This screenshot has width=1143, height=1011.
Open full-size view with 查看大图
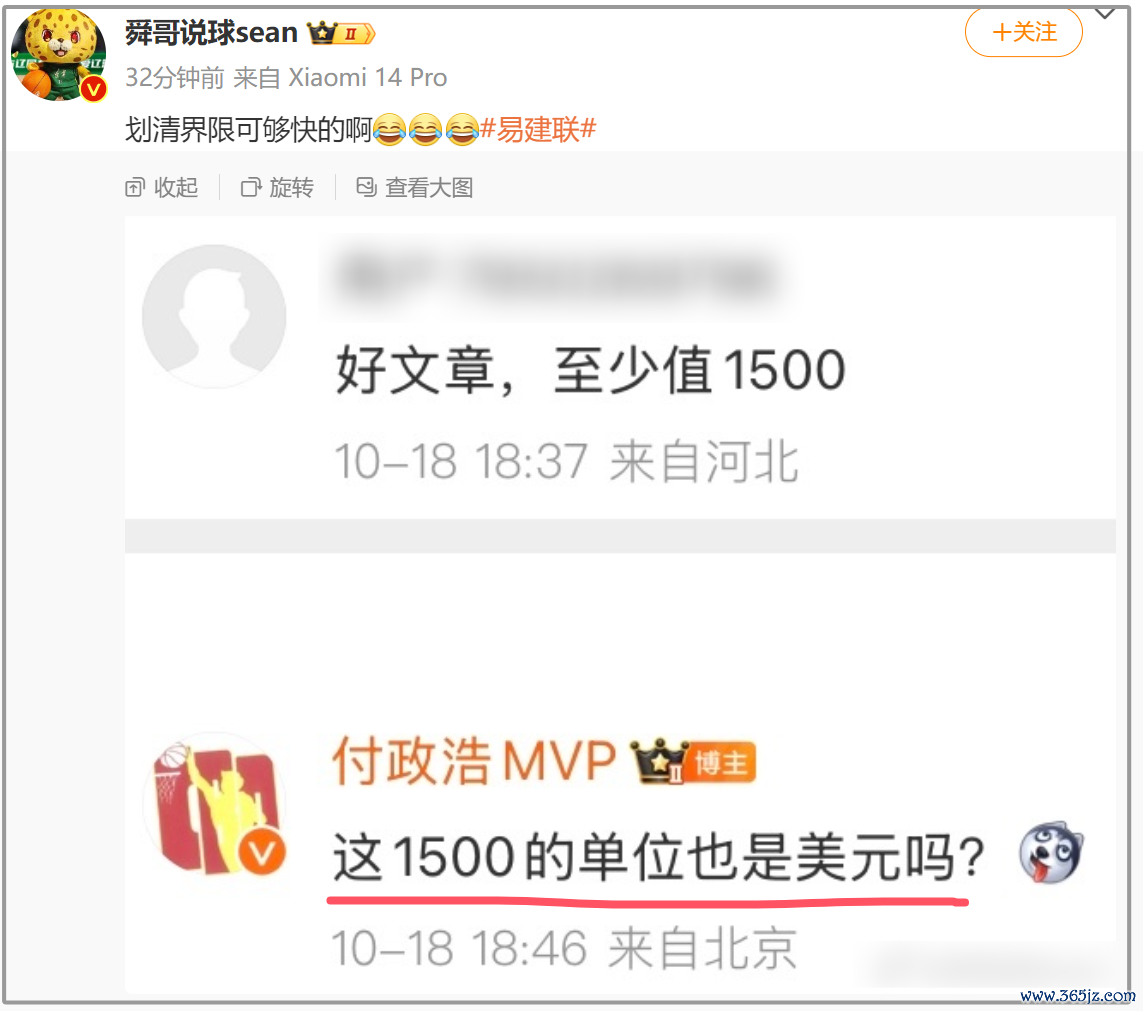(x=415, y=188)
